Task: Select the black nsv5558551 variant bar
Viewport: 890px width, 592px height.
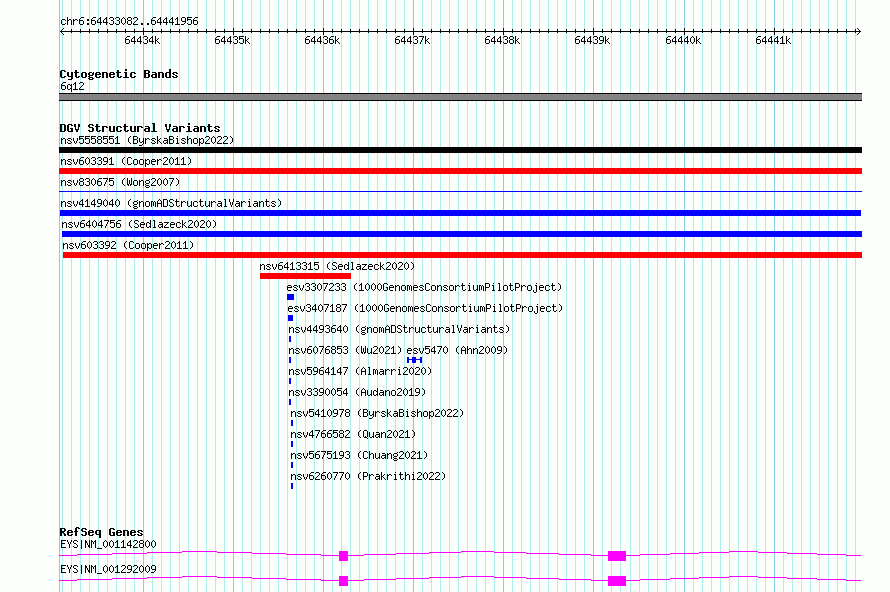Action: point(460,150)
